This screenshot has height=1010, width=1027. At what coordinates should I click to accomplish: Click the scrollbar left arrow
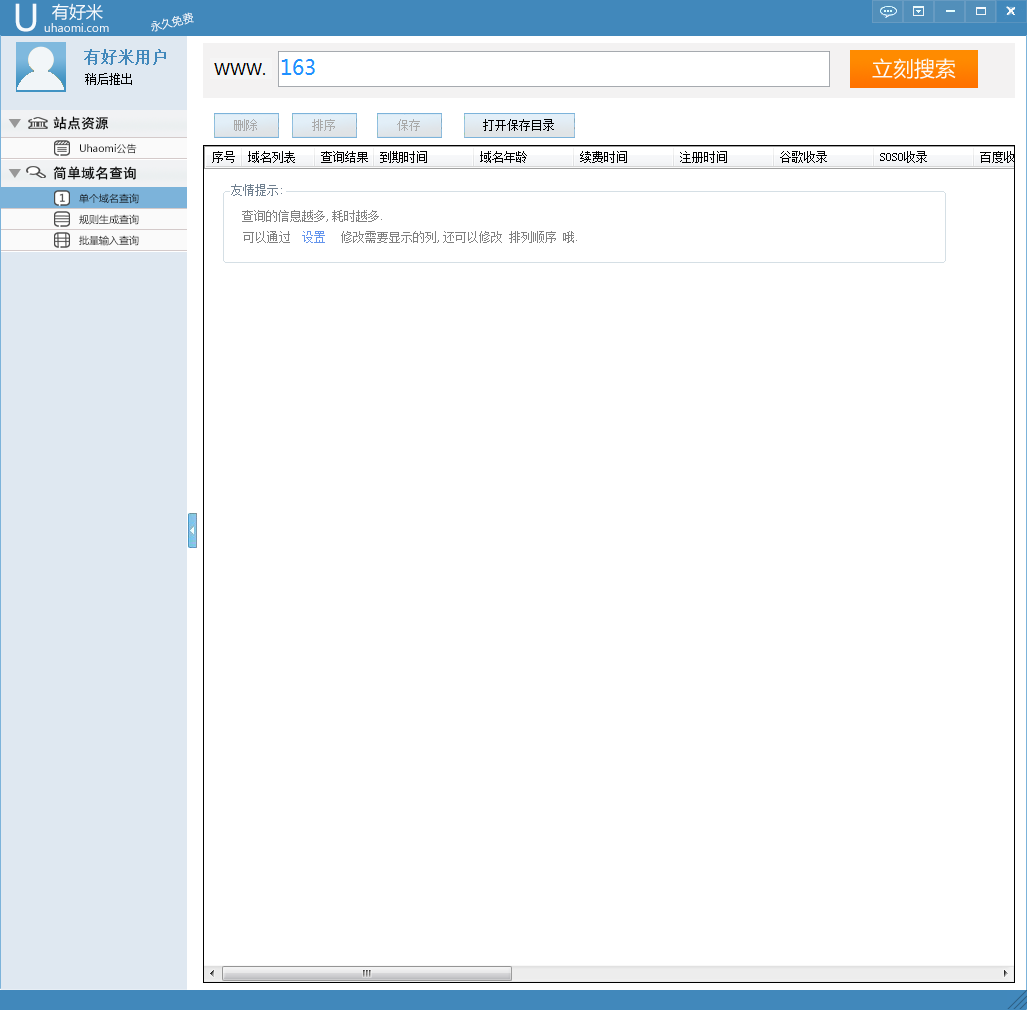point(212,973)
